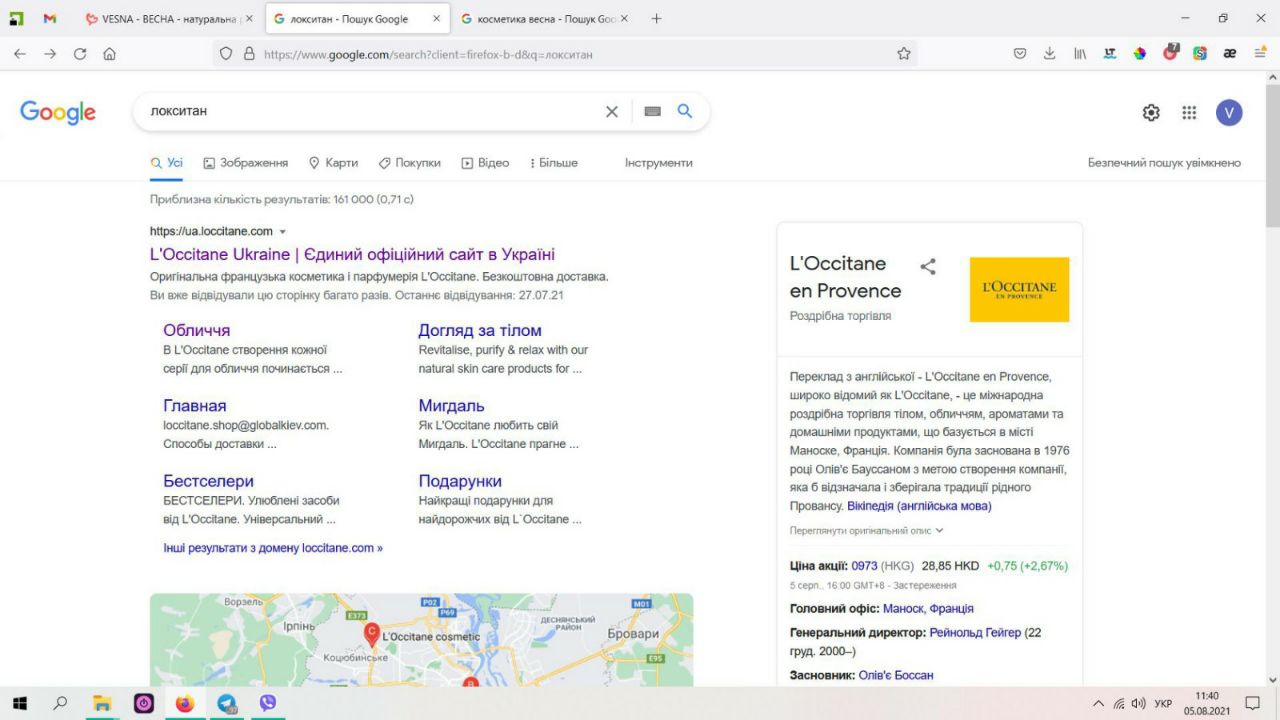Screen dimensions: 1280x720
Task: Open Інструменти search tools
Action: click(658, 163)
